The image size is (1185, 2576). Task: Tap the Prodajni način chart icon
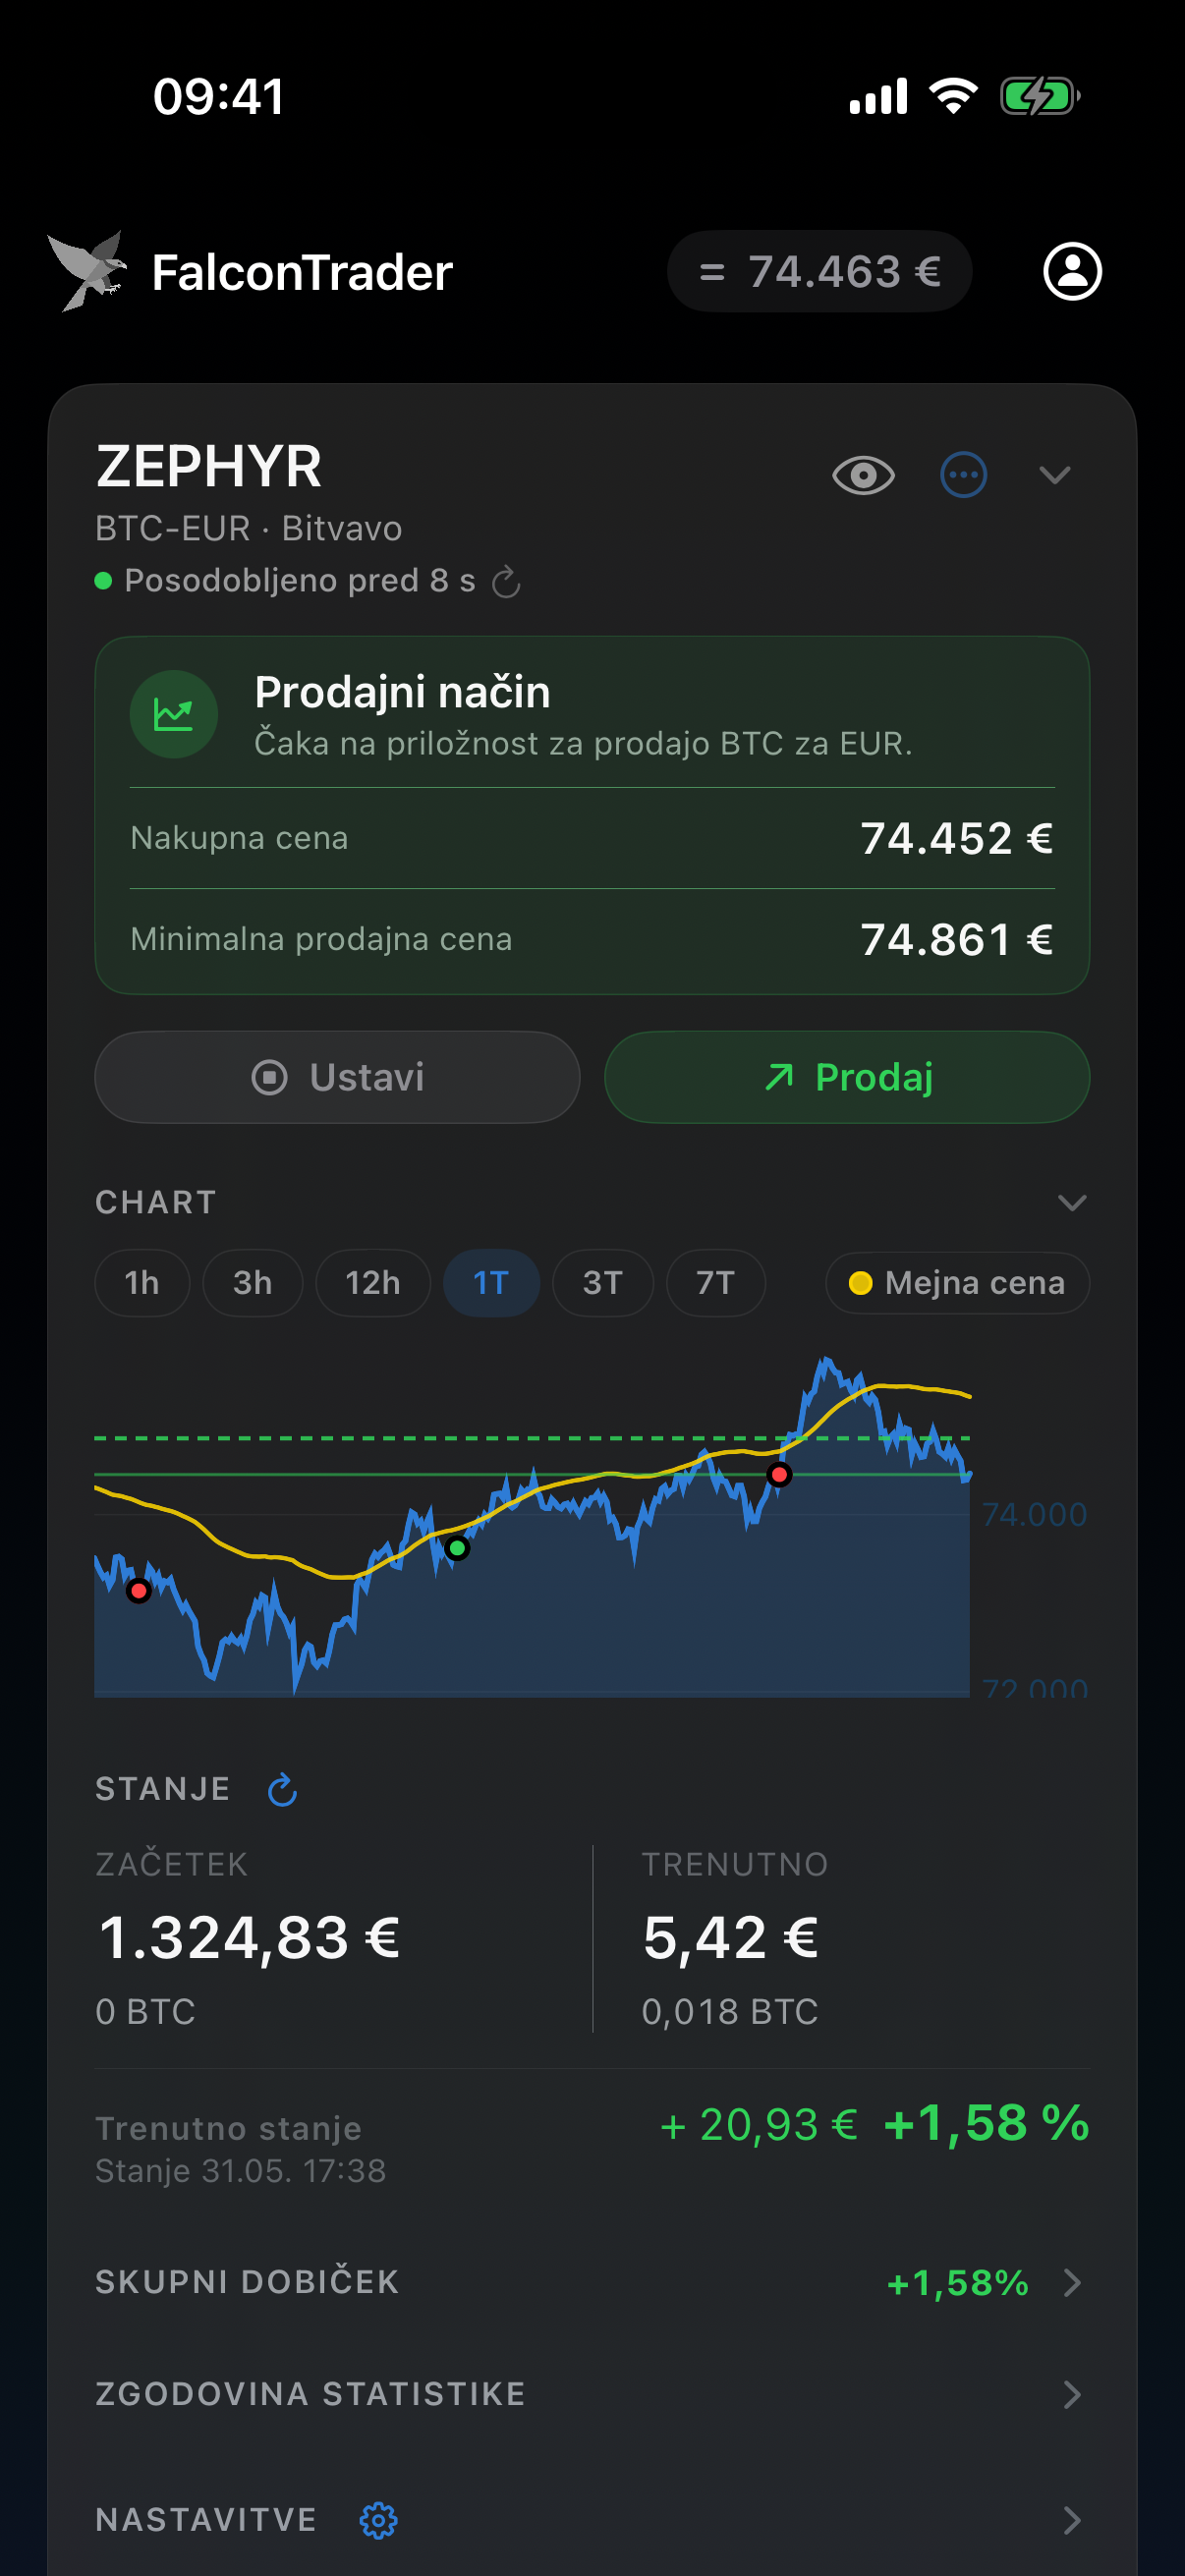[x=174, y=715]
